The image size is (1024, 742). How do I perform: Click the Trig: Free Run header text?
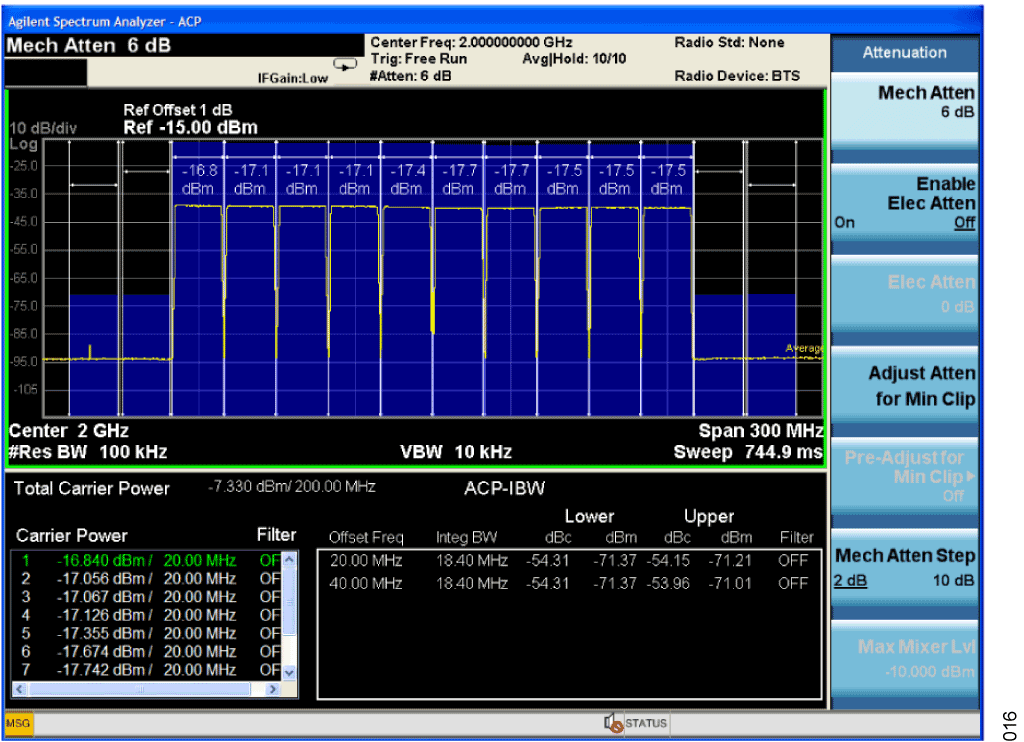(x=419, y=59)
